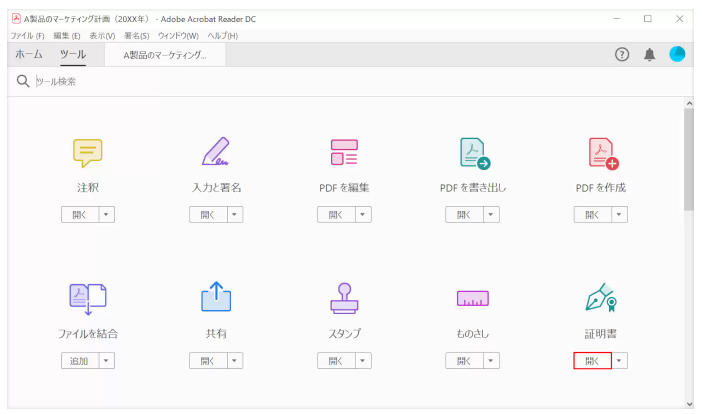
Task: Select the 入力と署名 pen signature icon
Action: (x=216, y=151)
